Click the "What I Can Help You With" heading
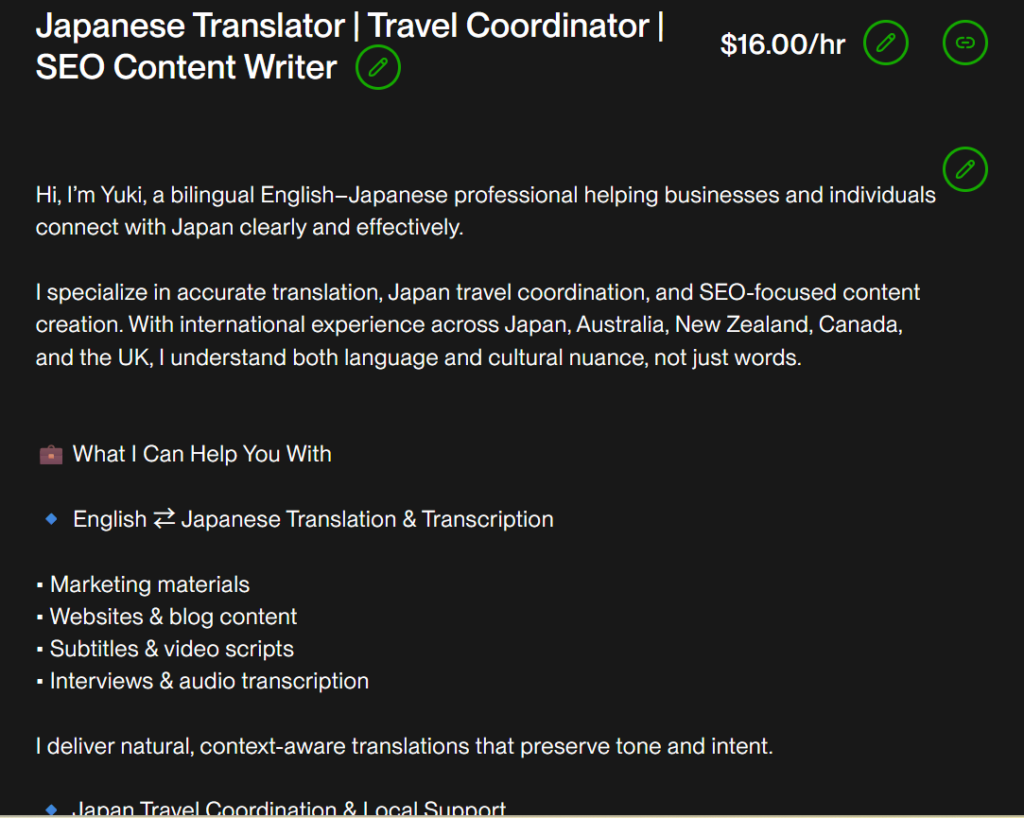 click(202, 454)
